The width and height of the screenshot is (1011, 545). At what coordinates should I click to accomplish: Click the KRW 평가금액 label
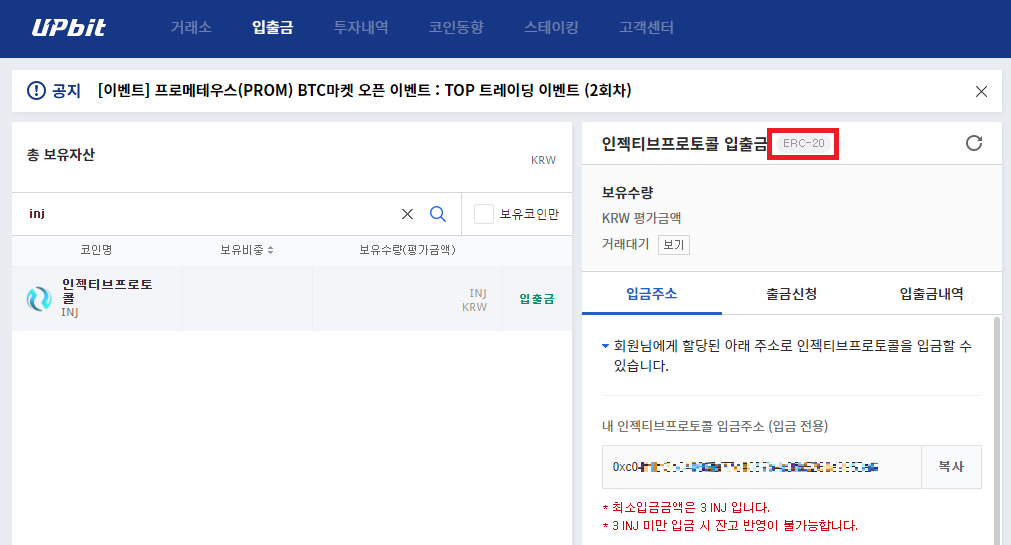tap(642, 218)
